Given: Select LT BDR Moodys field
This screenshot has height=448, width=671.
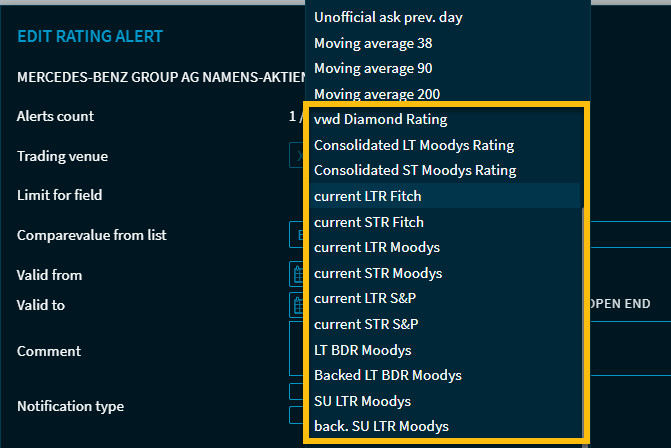Looking at the screenshot, I should (x=362, y=350).
